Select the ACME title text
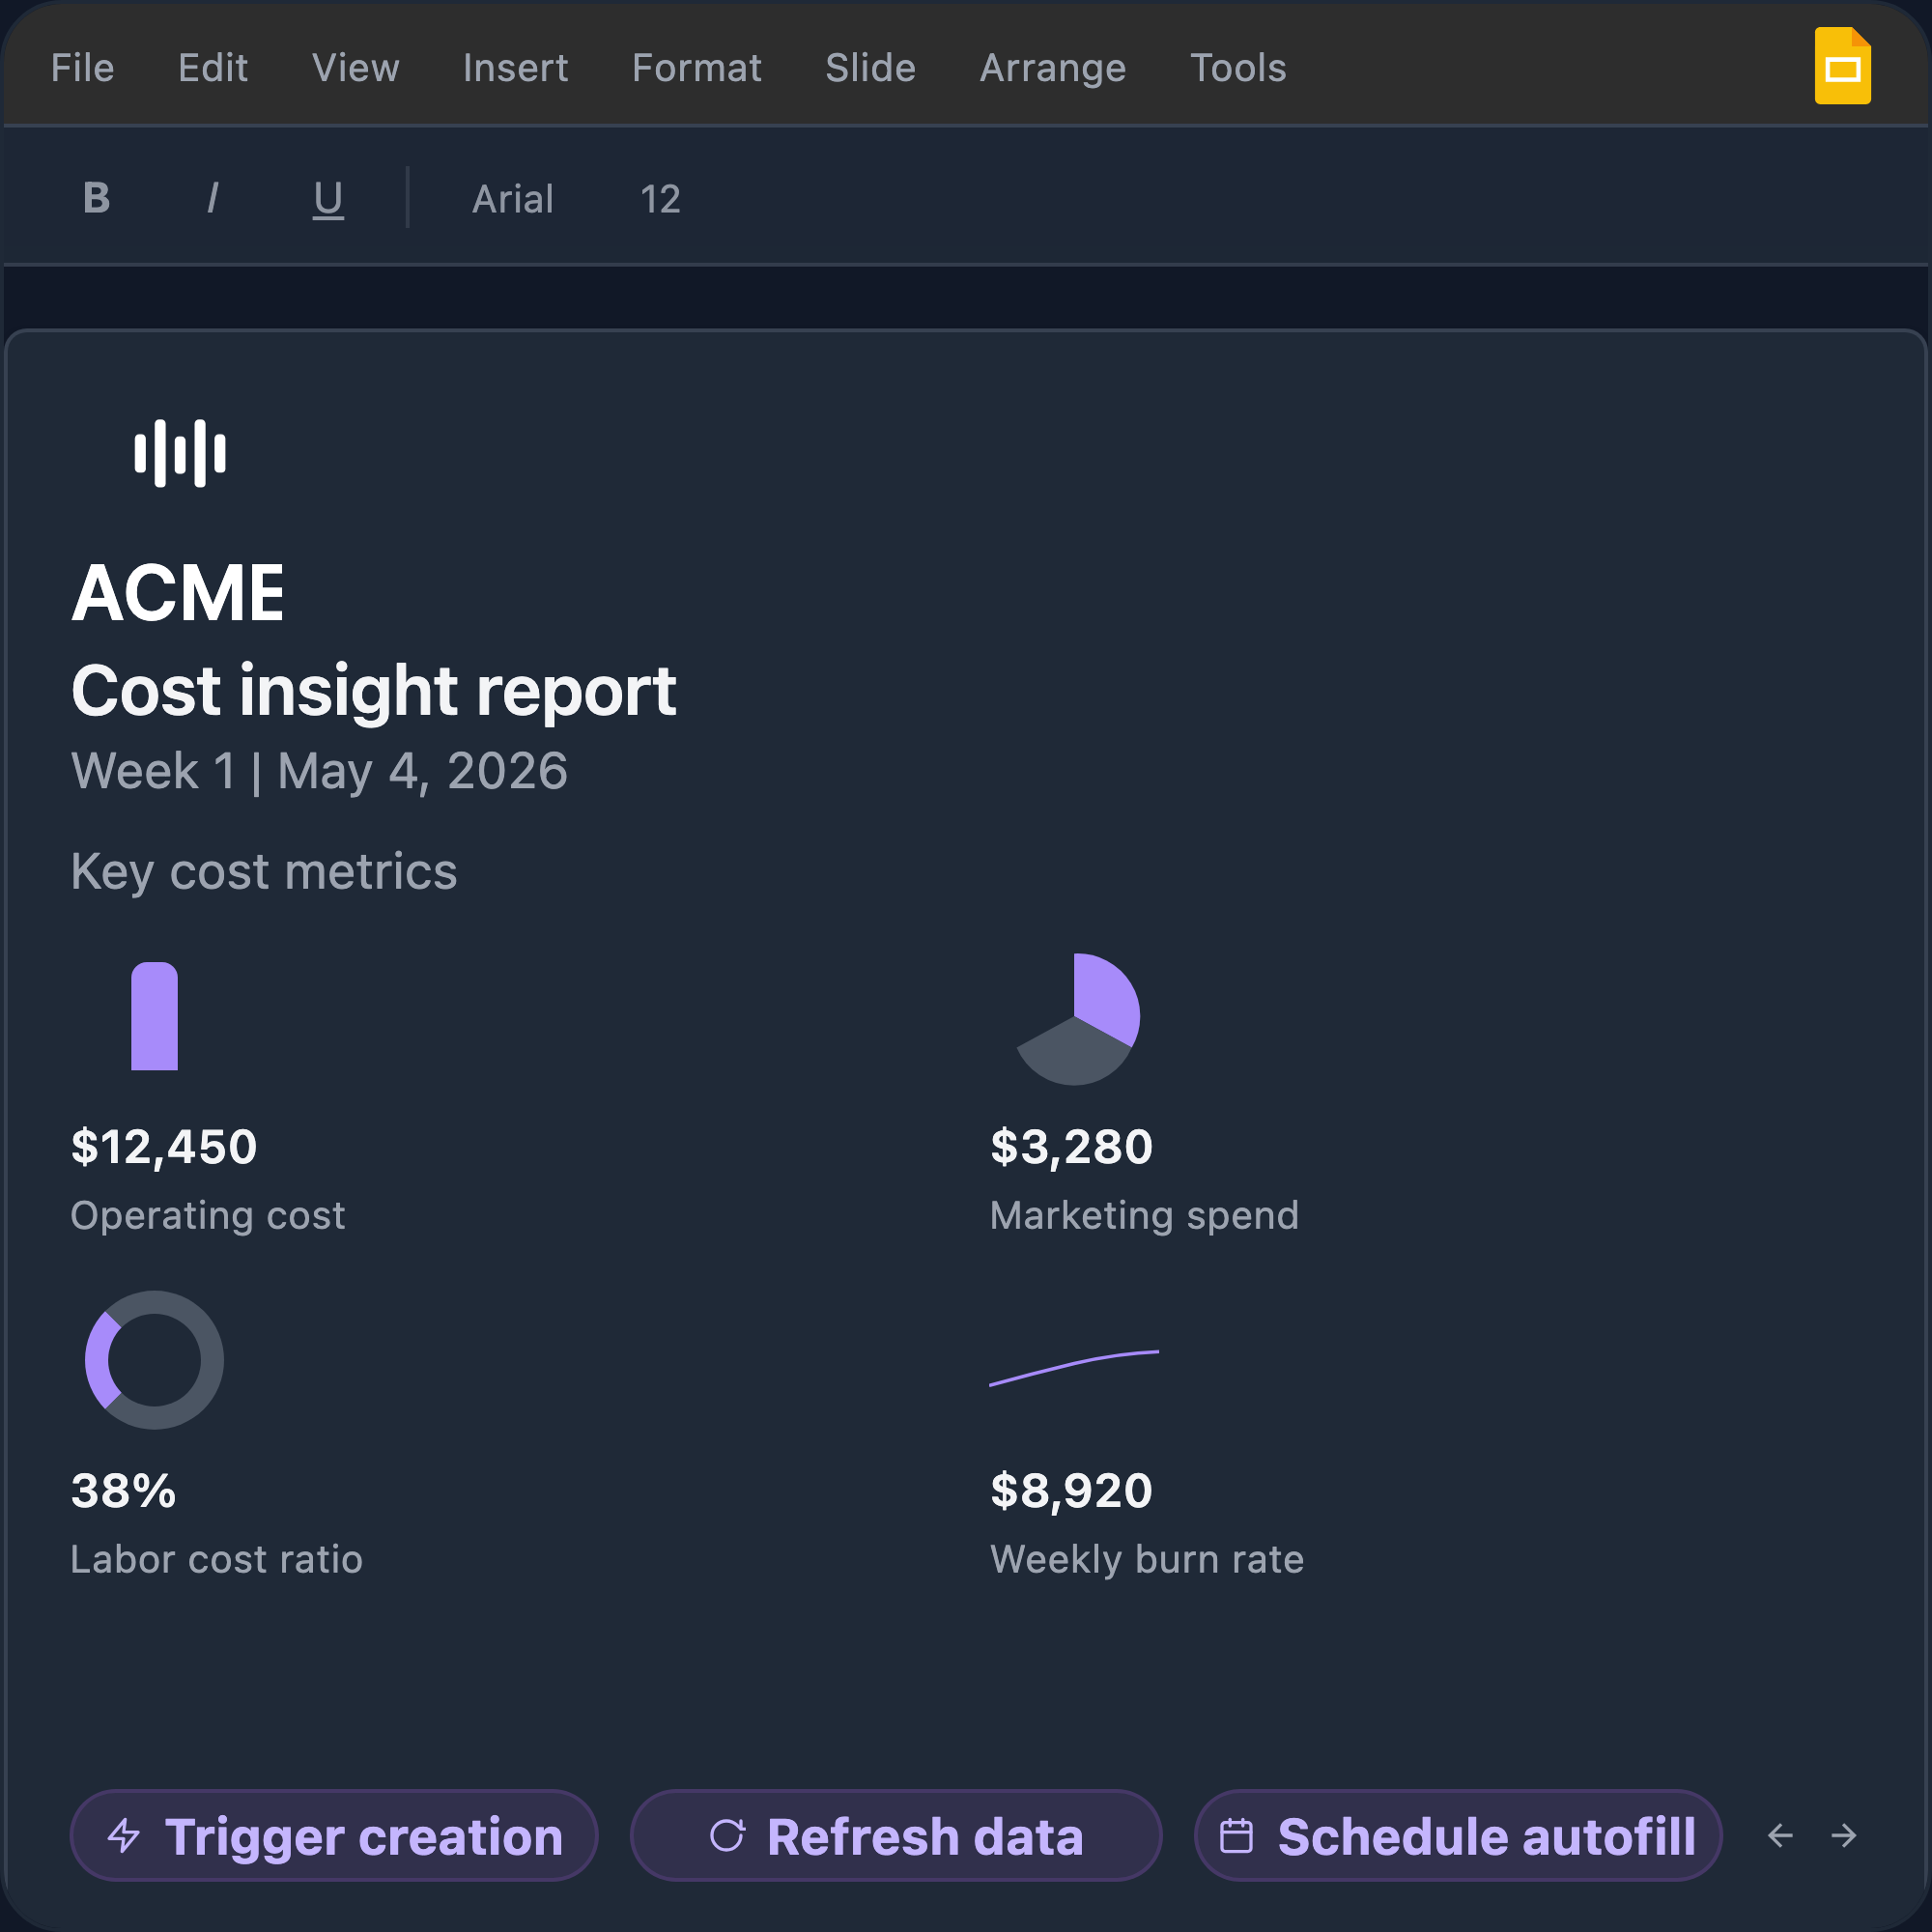Viewport: 1932px width, 1932px height. (178, 593)
